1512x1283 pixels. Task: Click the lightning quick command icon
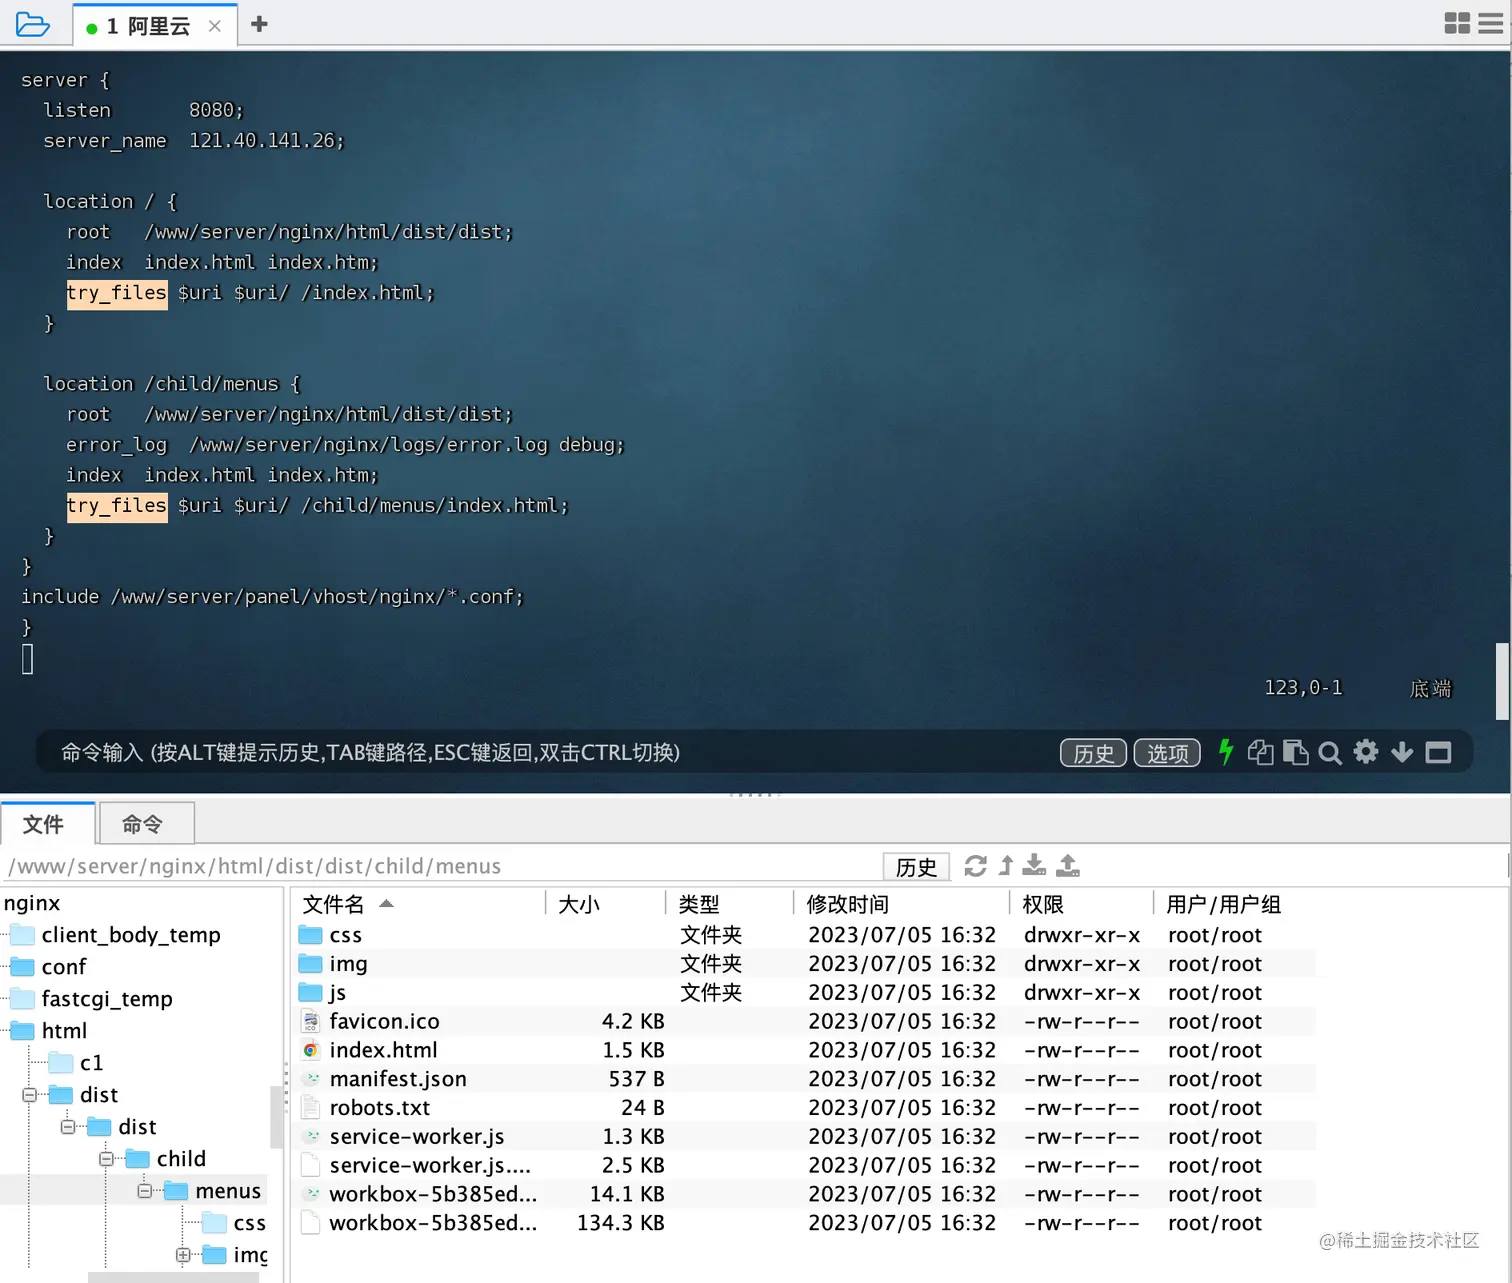click(1226, 752)
